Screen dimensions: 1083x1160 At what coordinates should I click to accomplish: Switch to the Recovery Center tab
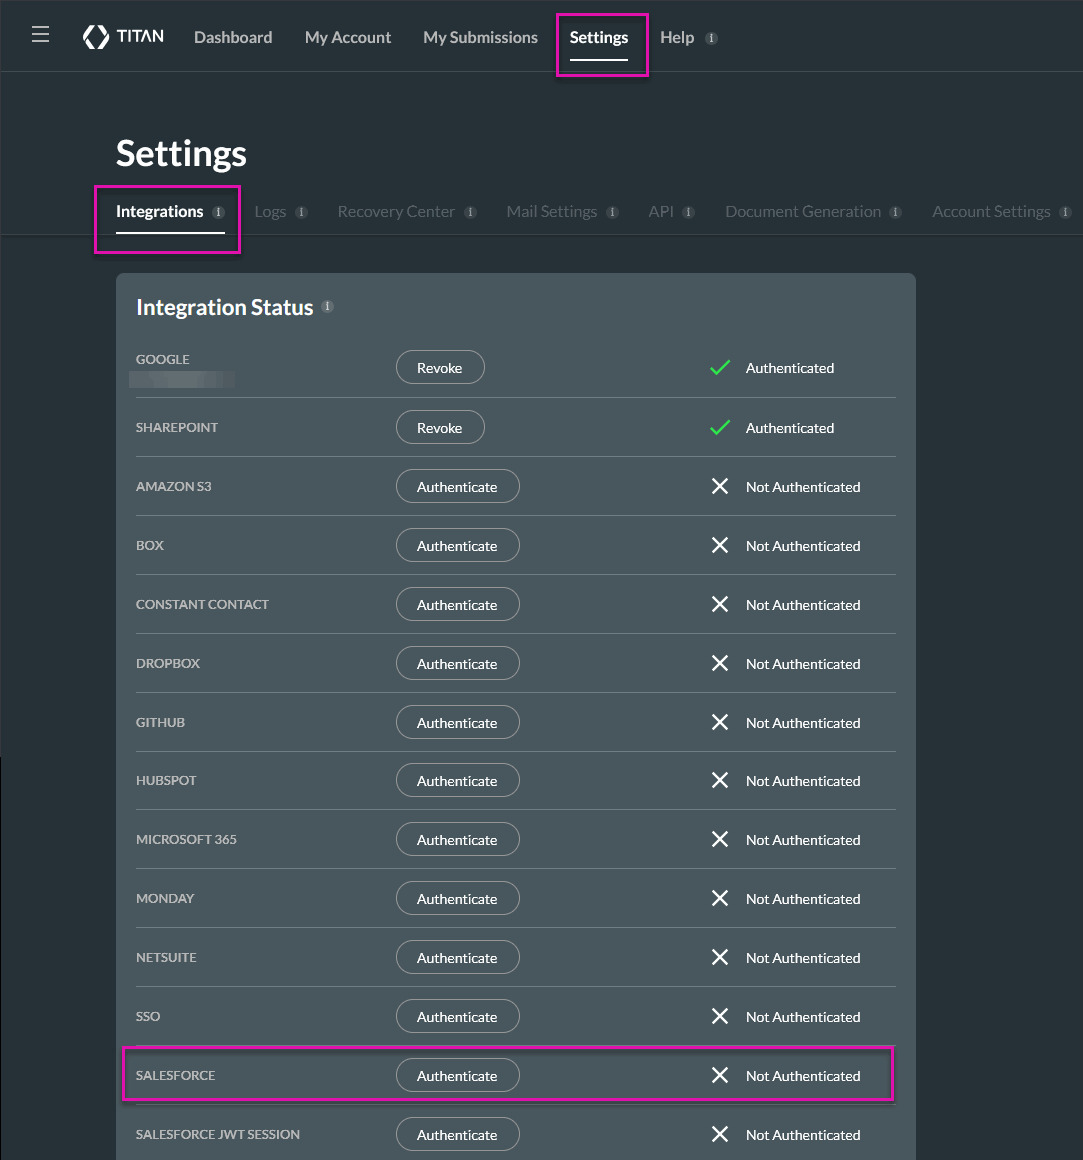coord(396,212)
